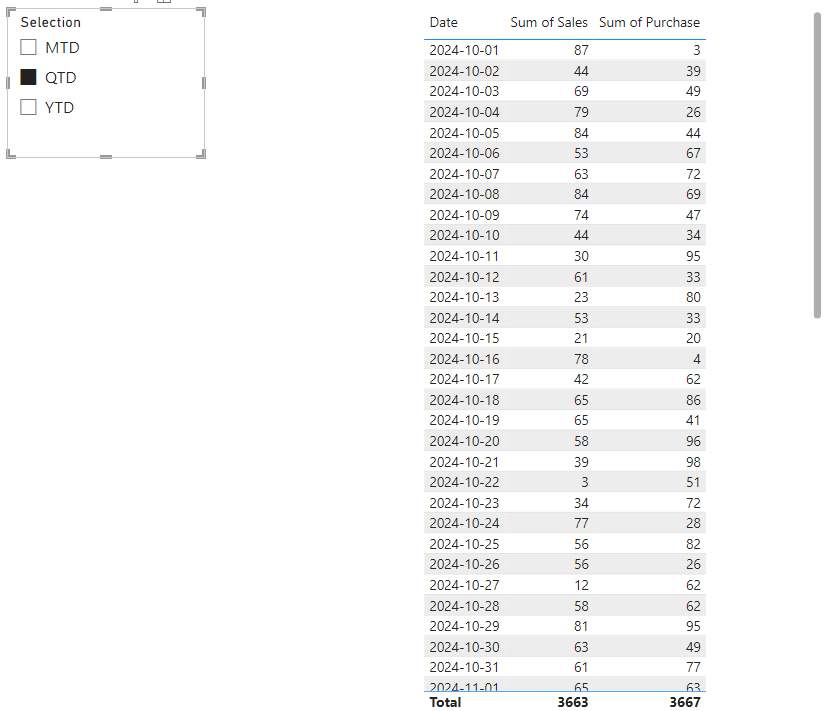Click sales value 30 for 2024-10-11

coord(581,256)
